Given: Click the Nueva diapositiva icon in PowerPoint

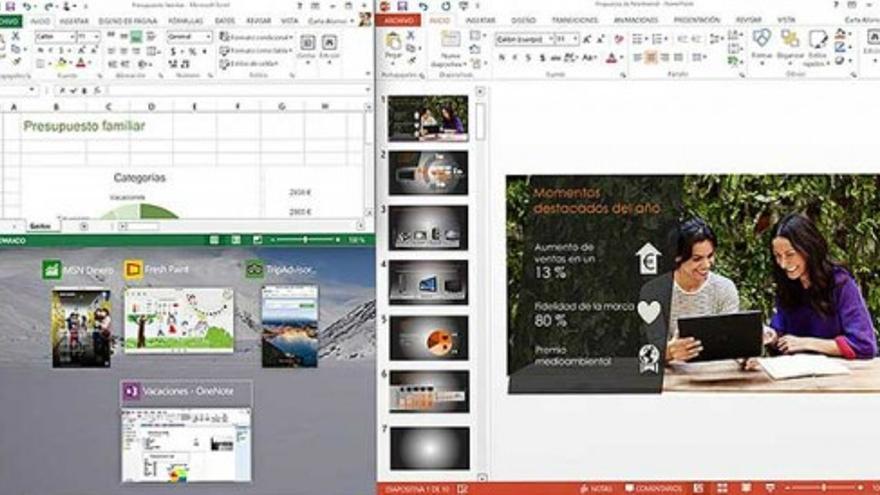Looking at the screenshot, I should (x=450, y=40).
